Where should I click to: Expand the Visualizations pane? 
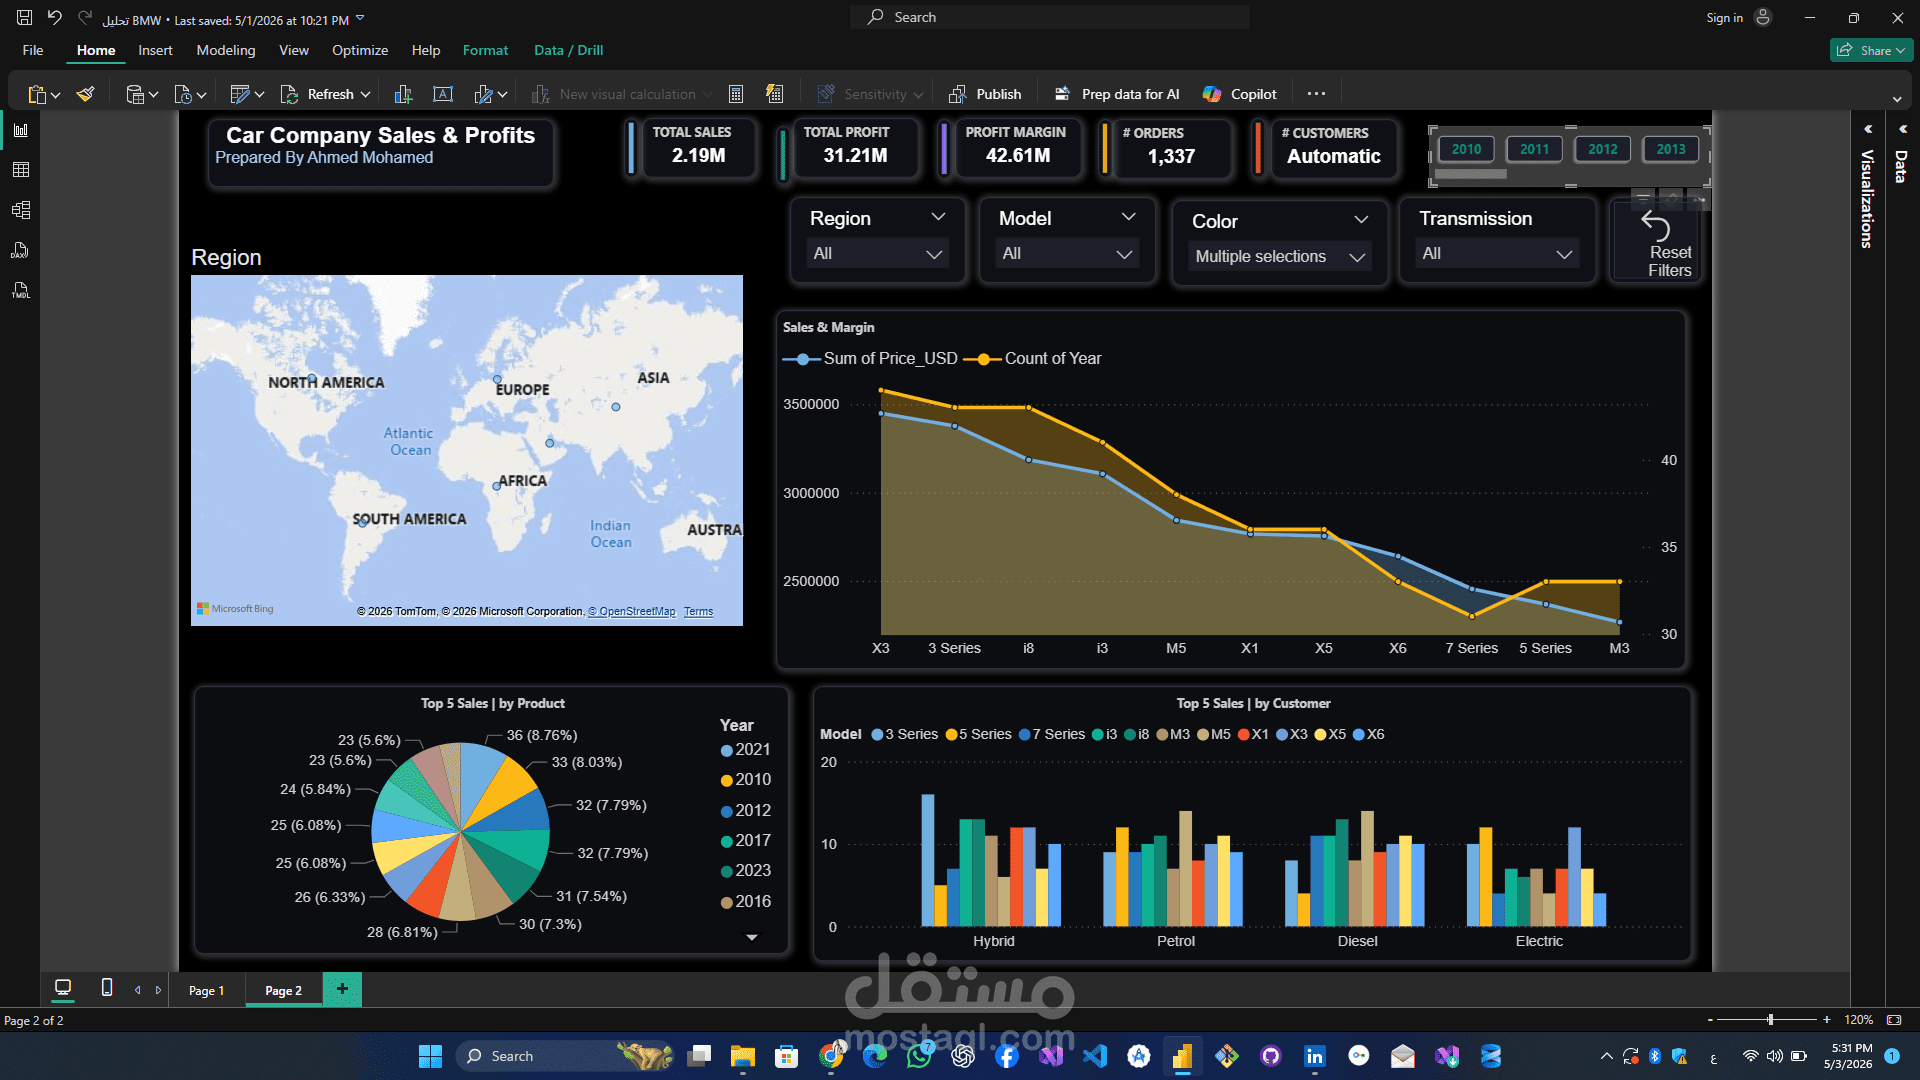1867,129
